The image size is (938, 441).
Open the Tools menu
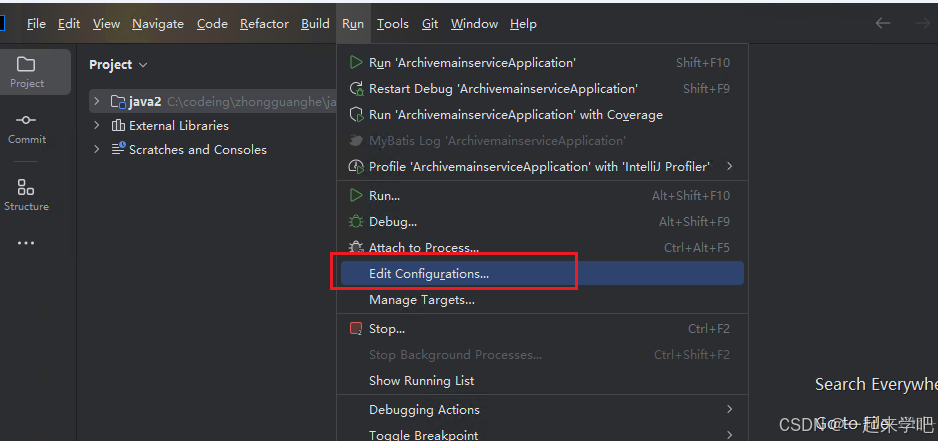coord(392,23)
